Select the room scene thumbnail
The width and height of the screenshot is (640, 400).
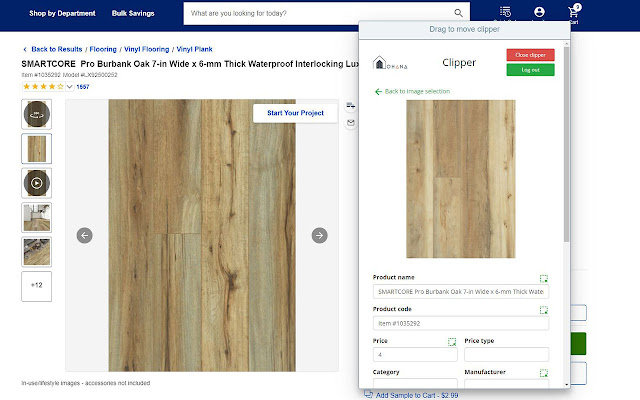(x=37, y=218)
